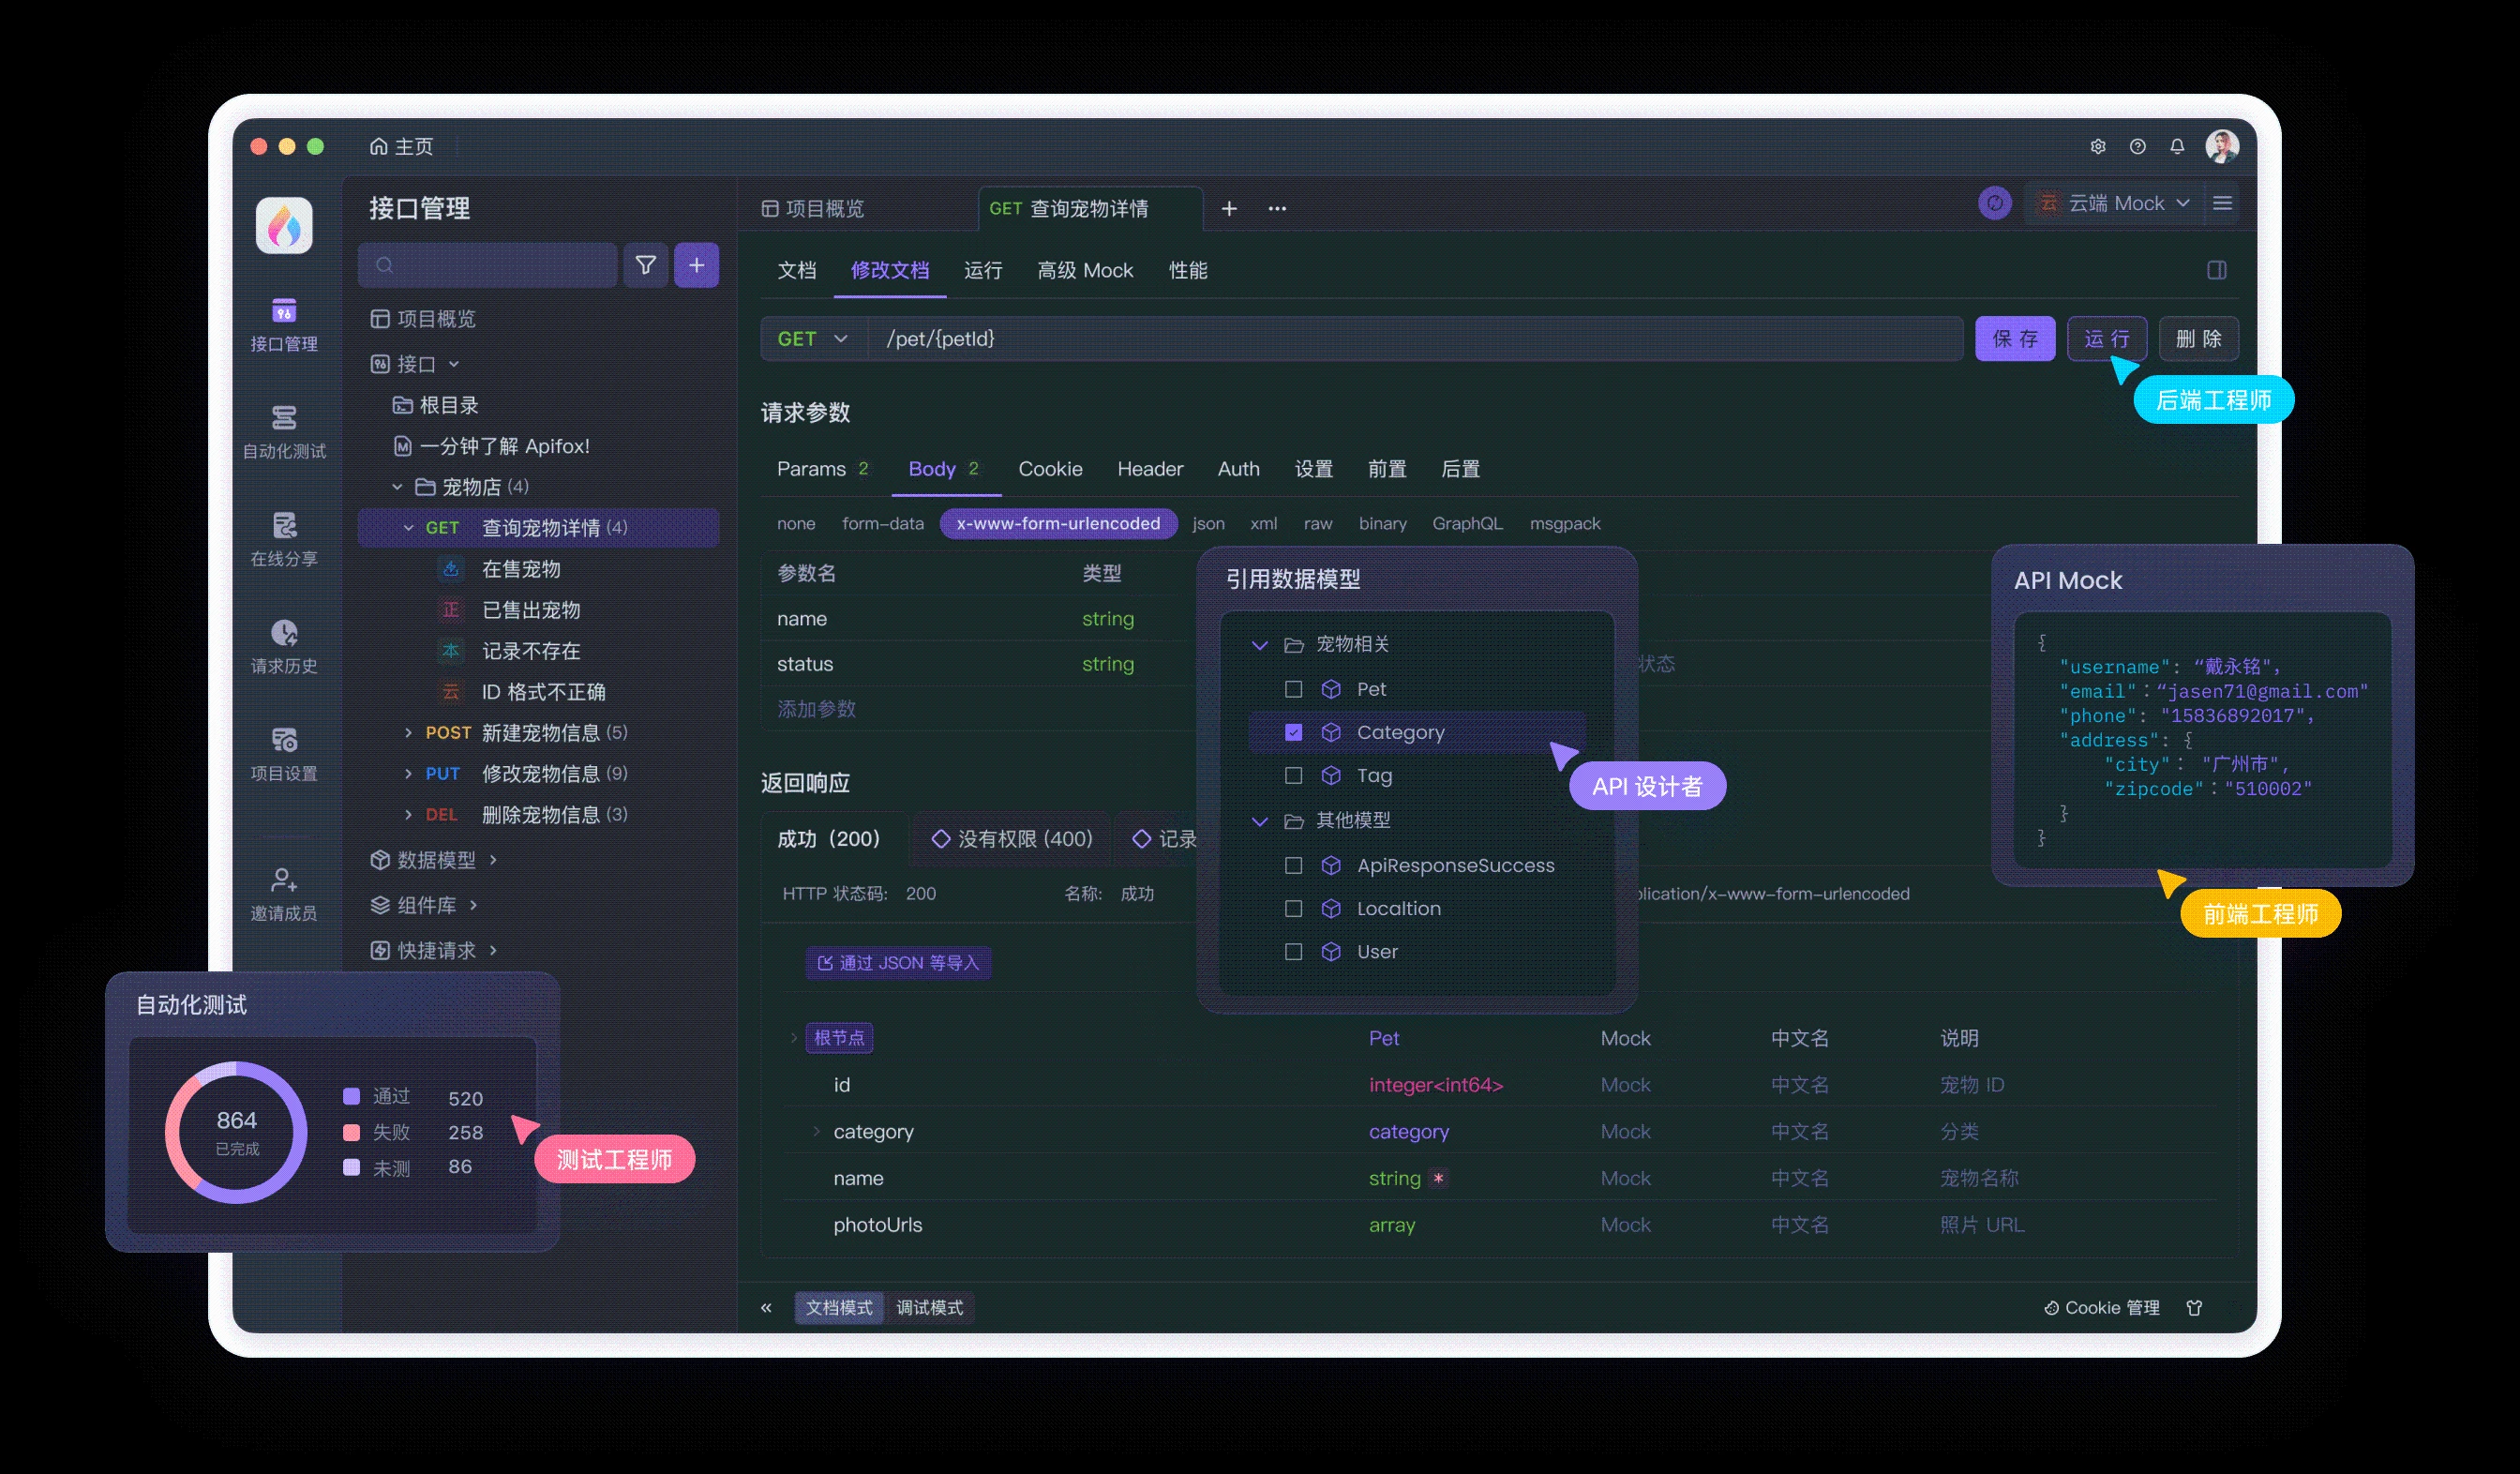2520x1474 pixels.
Task: Open 自动化测试 sidebar icon
Action: coord(284,432)
